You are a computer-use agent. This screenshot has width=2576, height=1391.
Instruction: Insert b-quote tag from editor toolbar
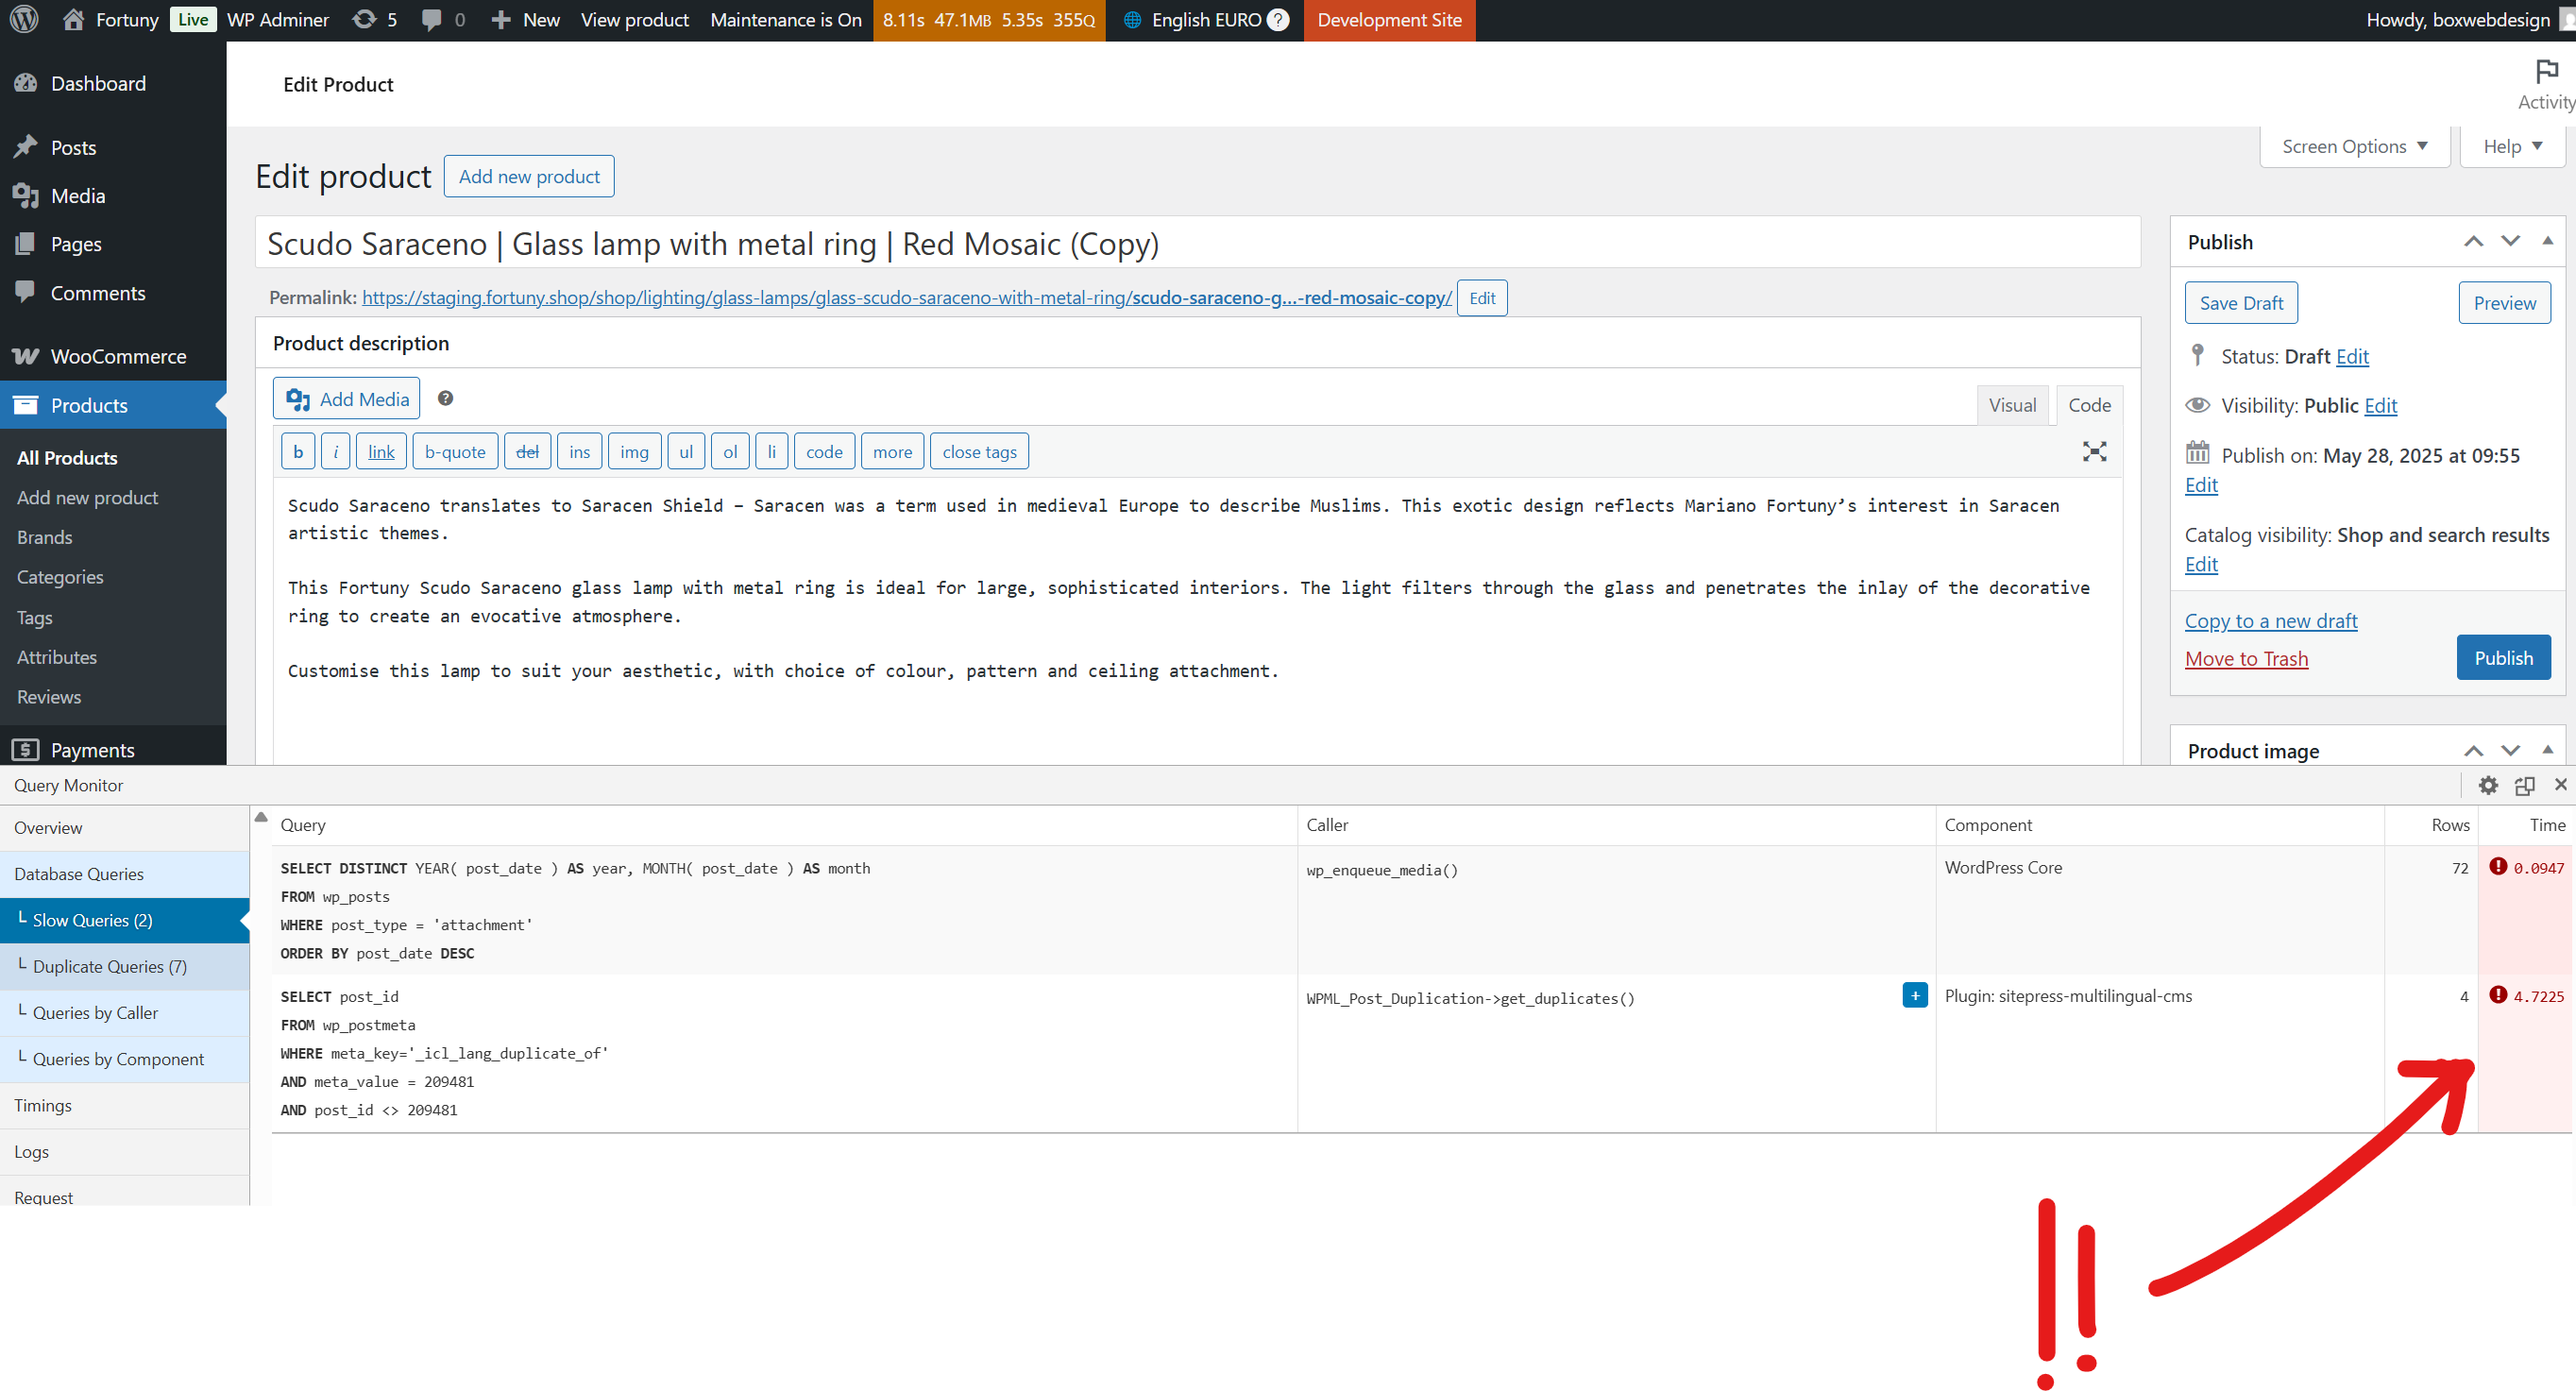pyautogui.click(x=455, y=451)
